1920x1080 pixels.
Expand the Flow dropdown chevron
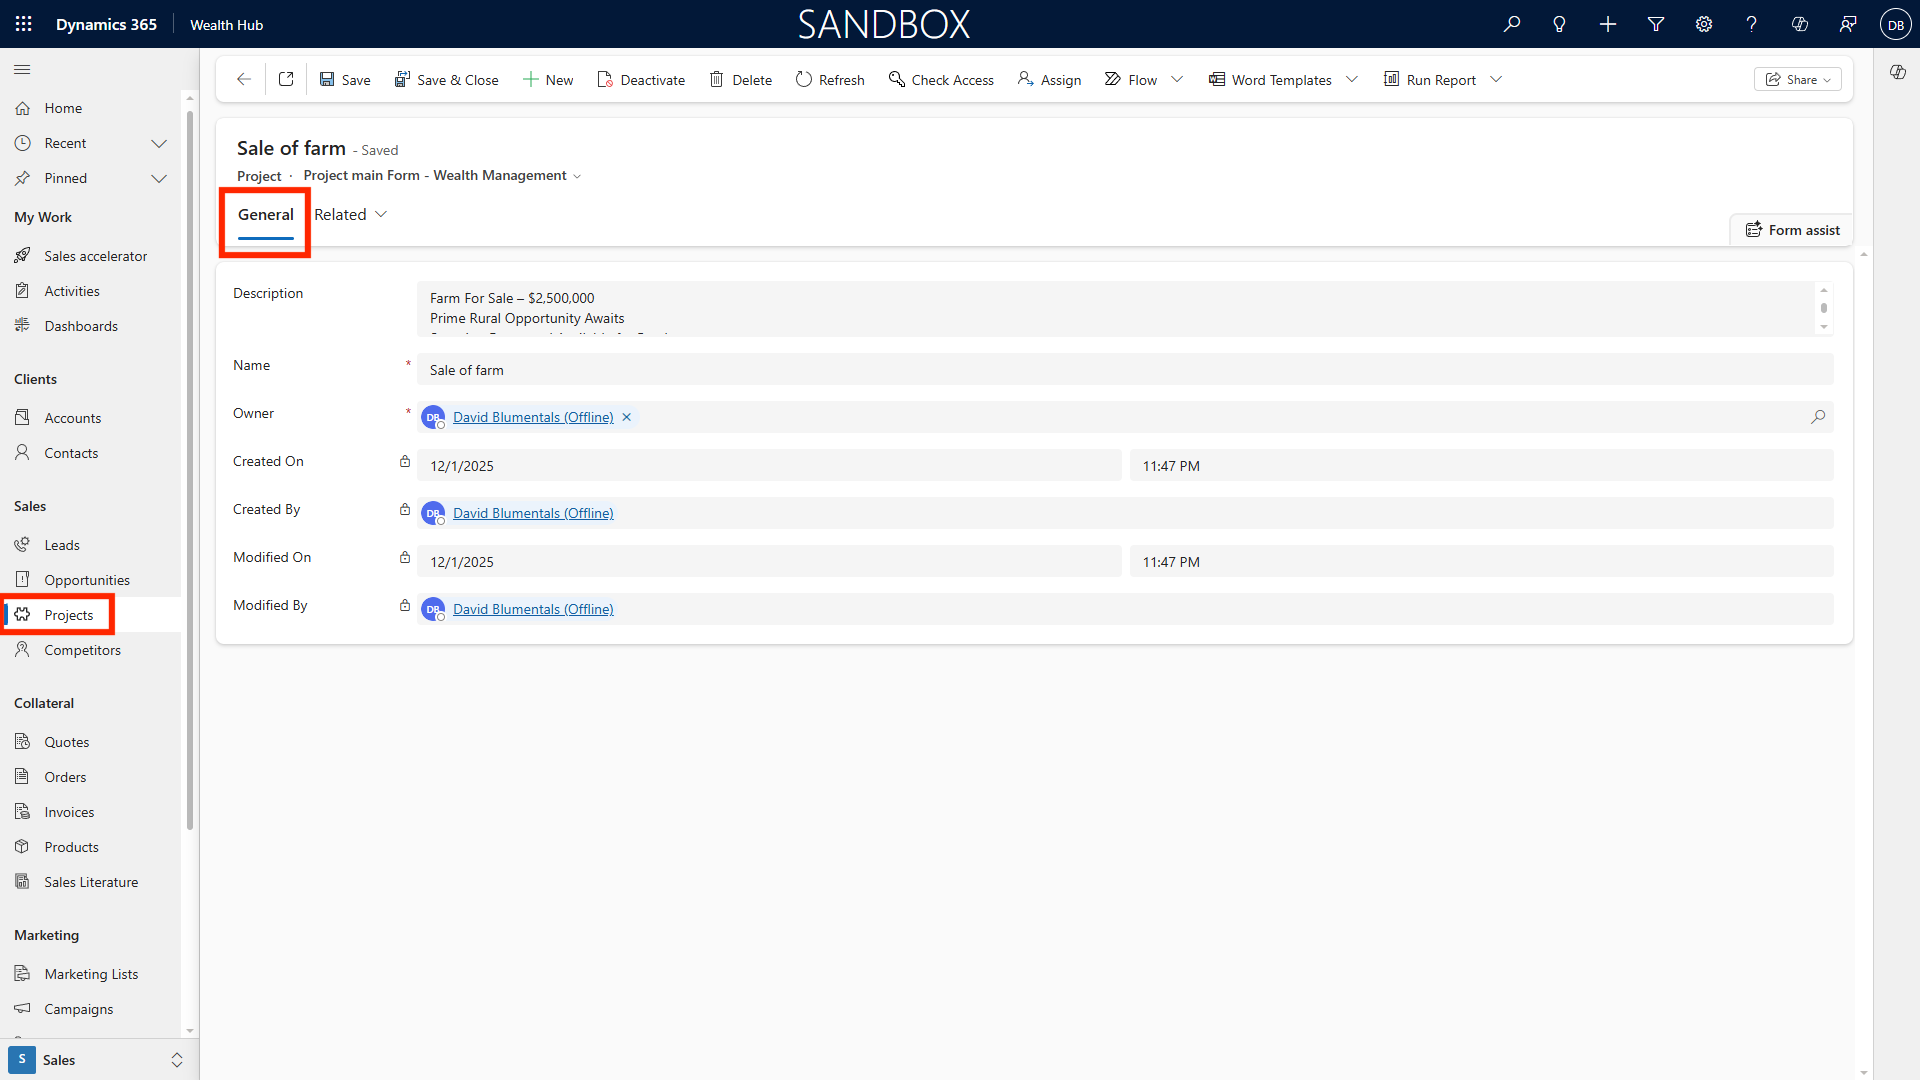pyautogui.click(x=1177, y=79)
